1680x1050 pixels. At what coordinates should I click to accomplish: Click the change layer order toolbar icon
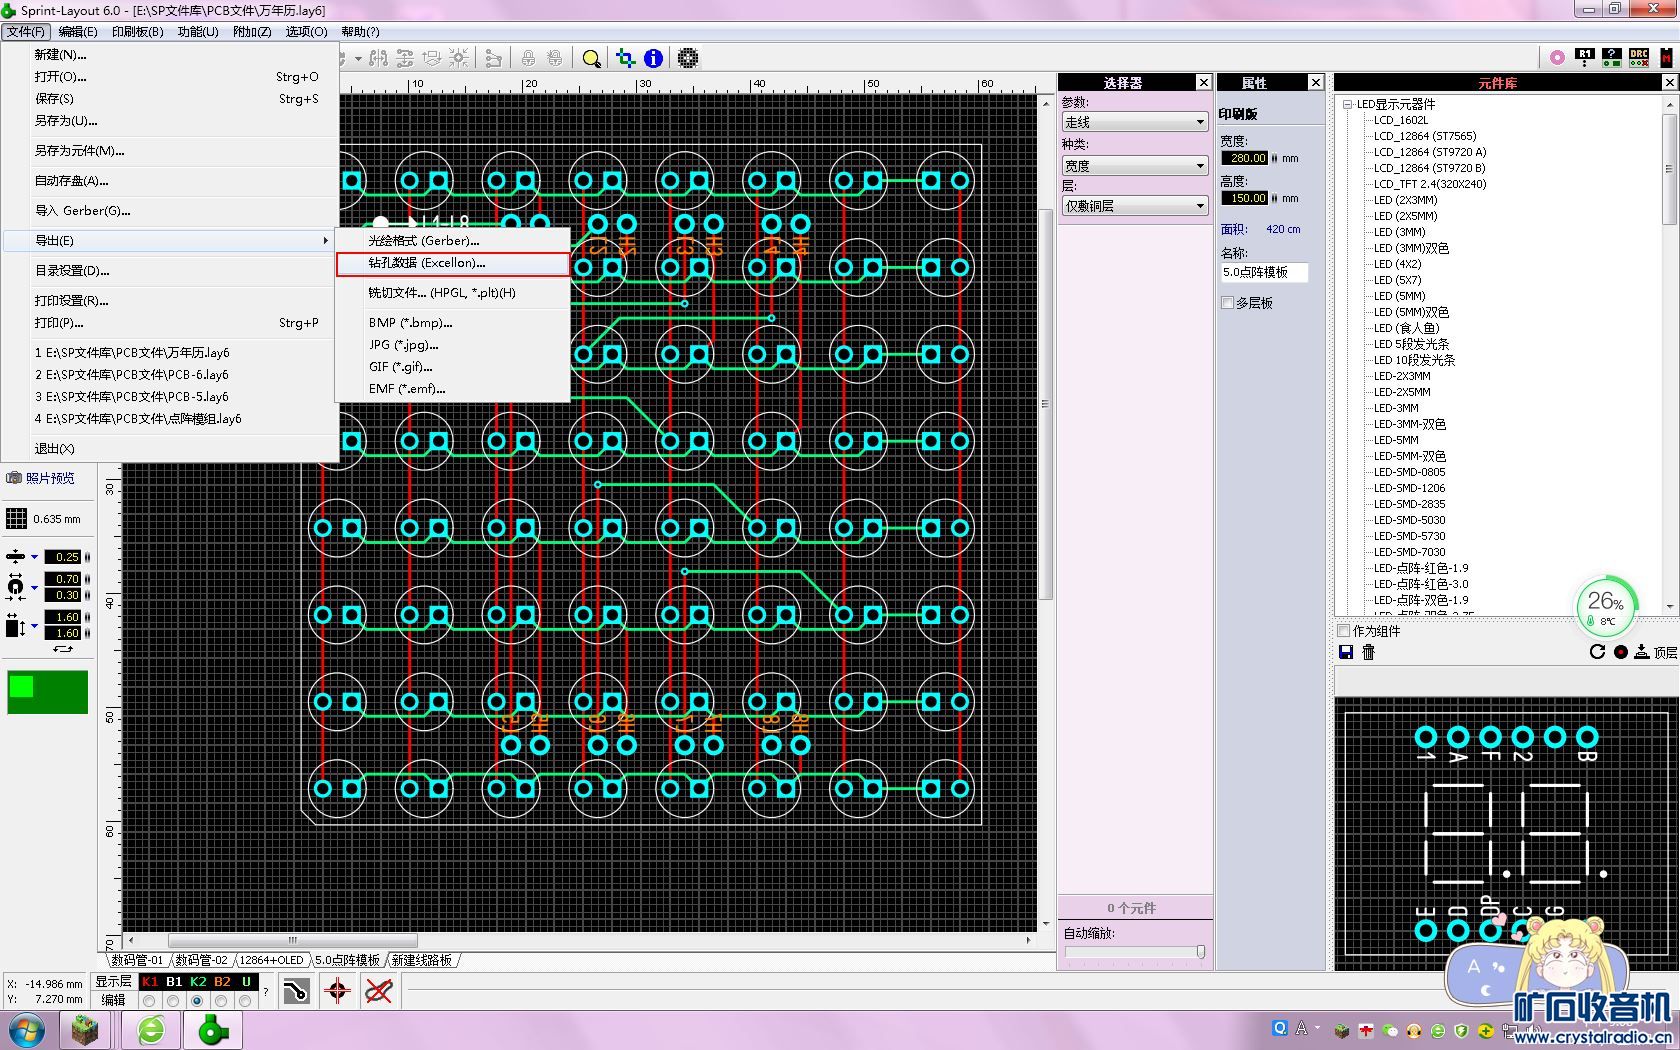(x=432, y=58)
